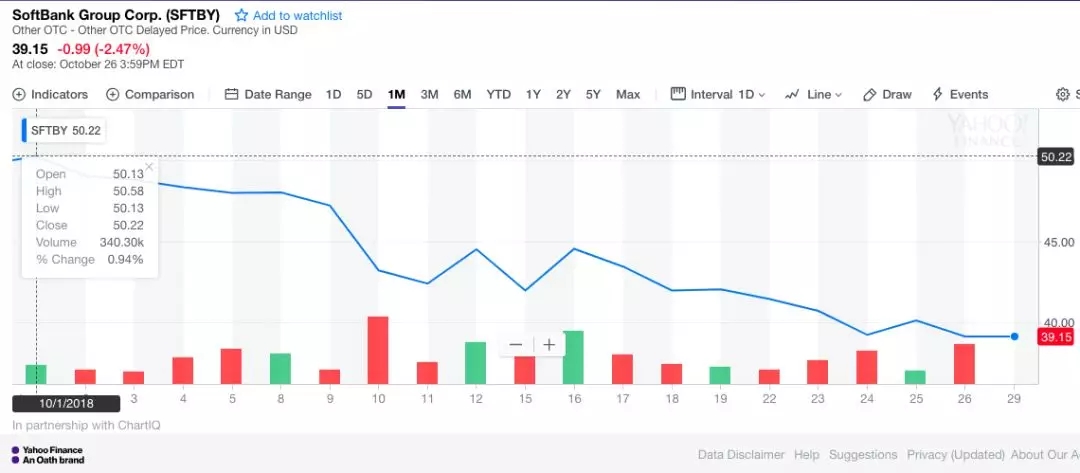Show Events with the lightning icon
The height and width of the screenshot is (473, 1080).
pyautogui.click(x=937, y=94)
